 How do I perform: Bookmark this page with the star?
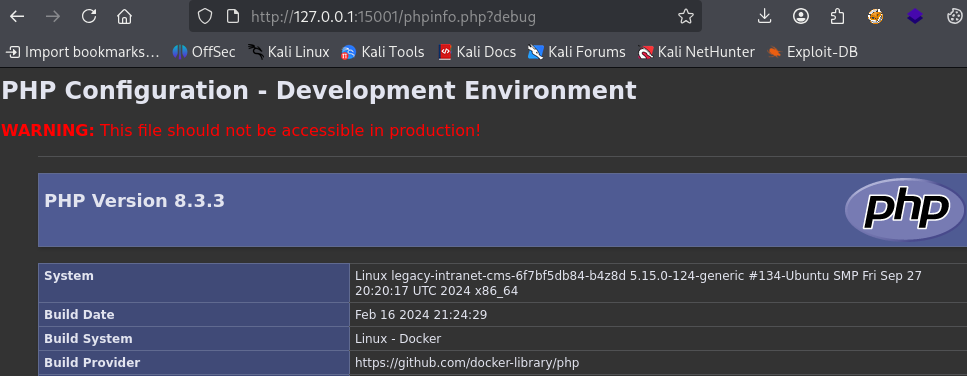686,17
